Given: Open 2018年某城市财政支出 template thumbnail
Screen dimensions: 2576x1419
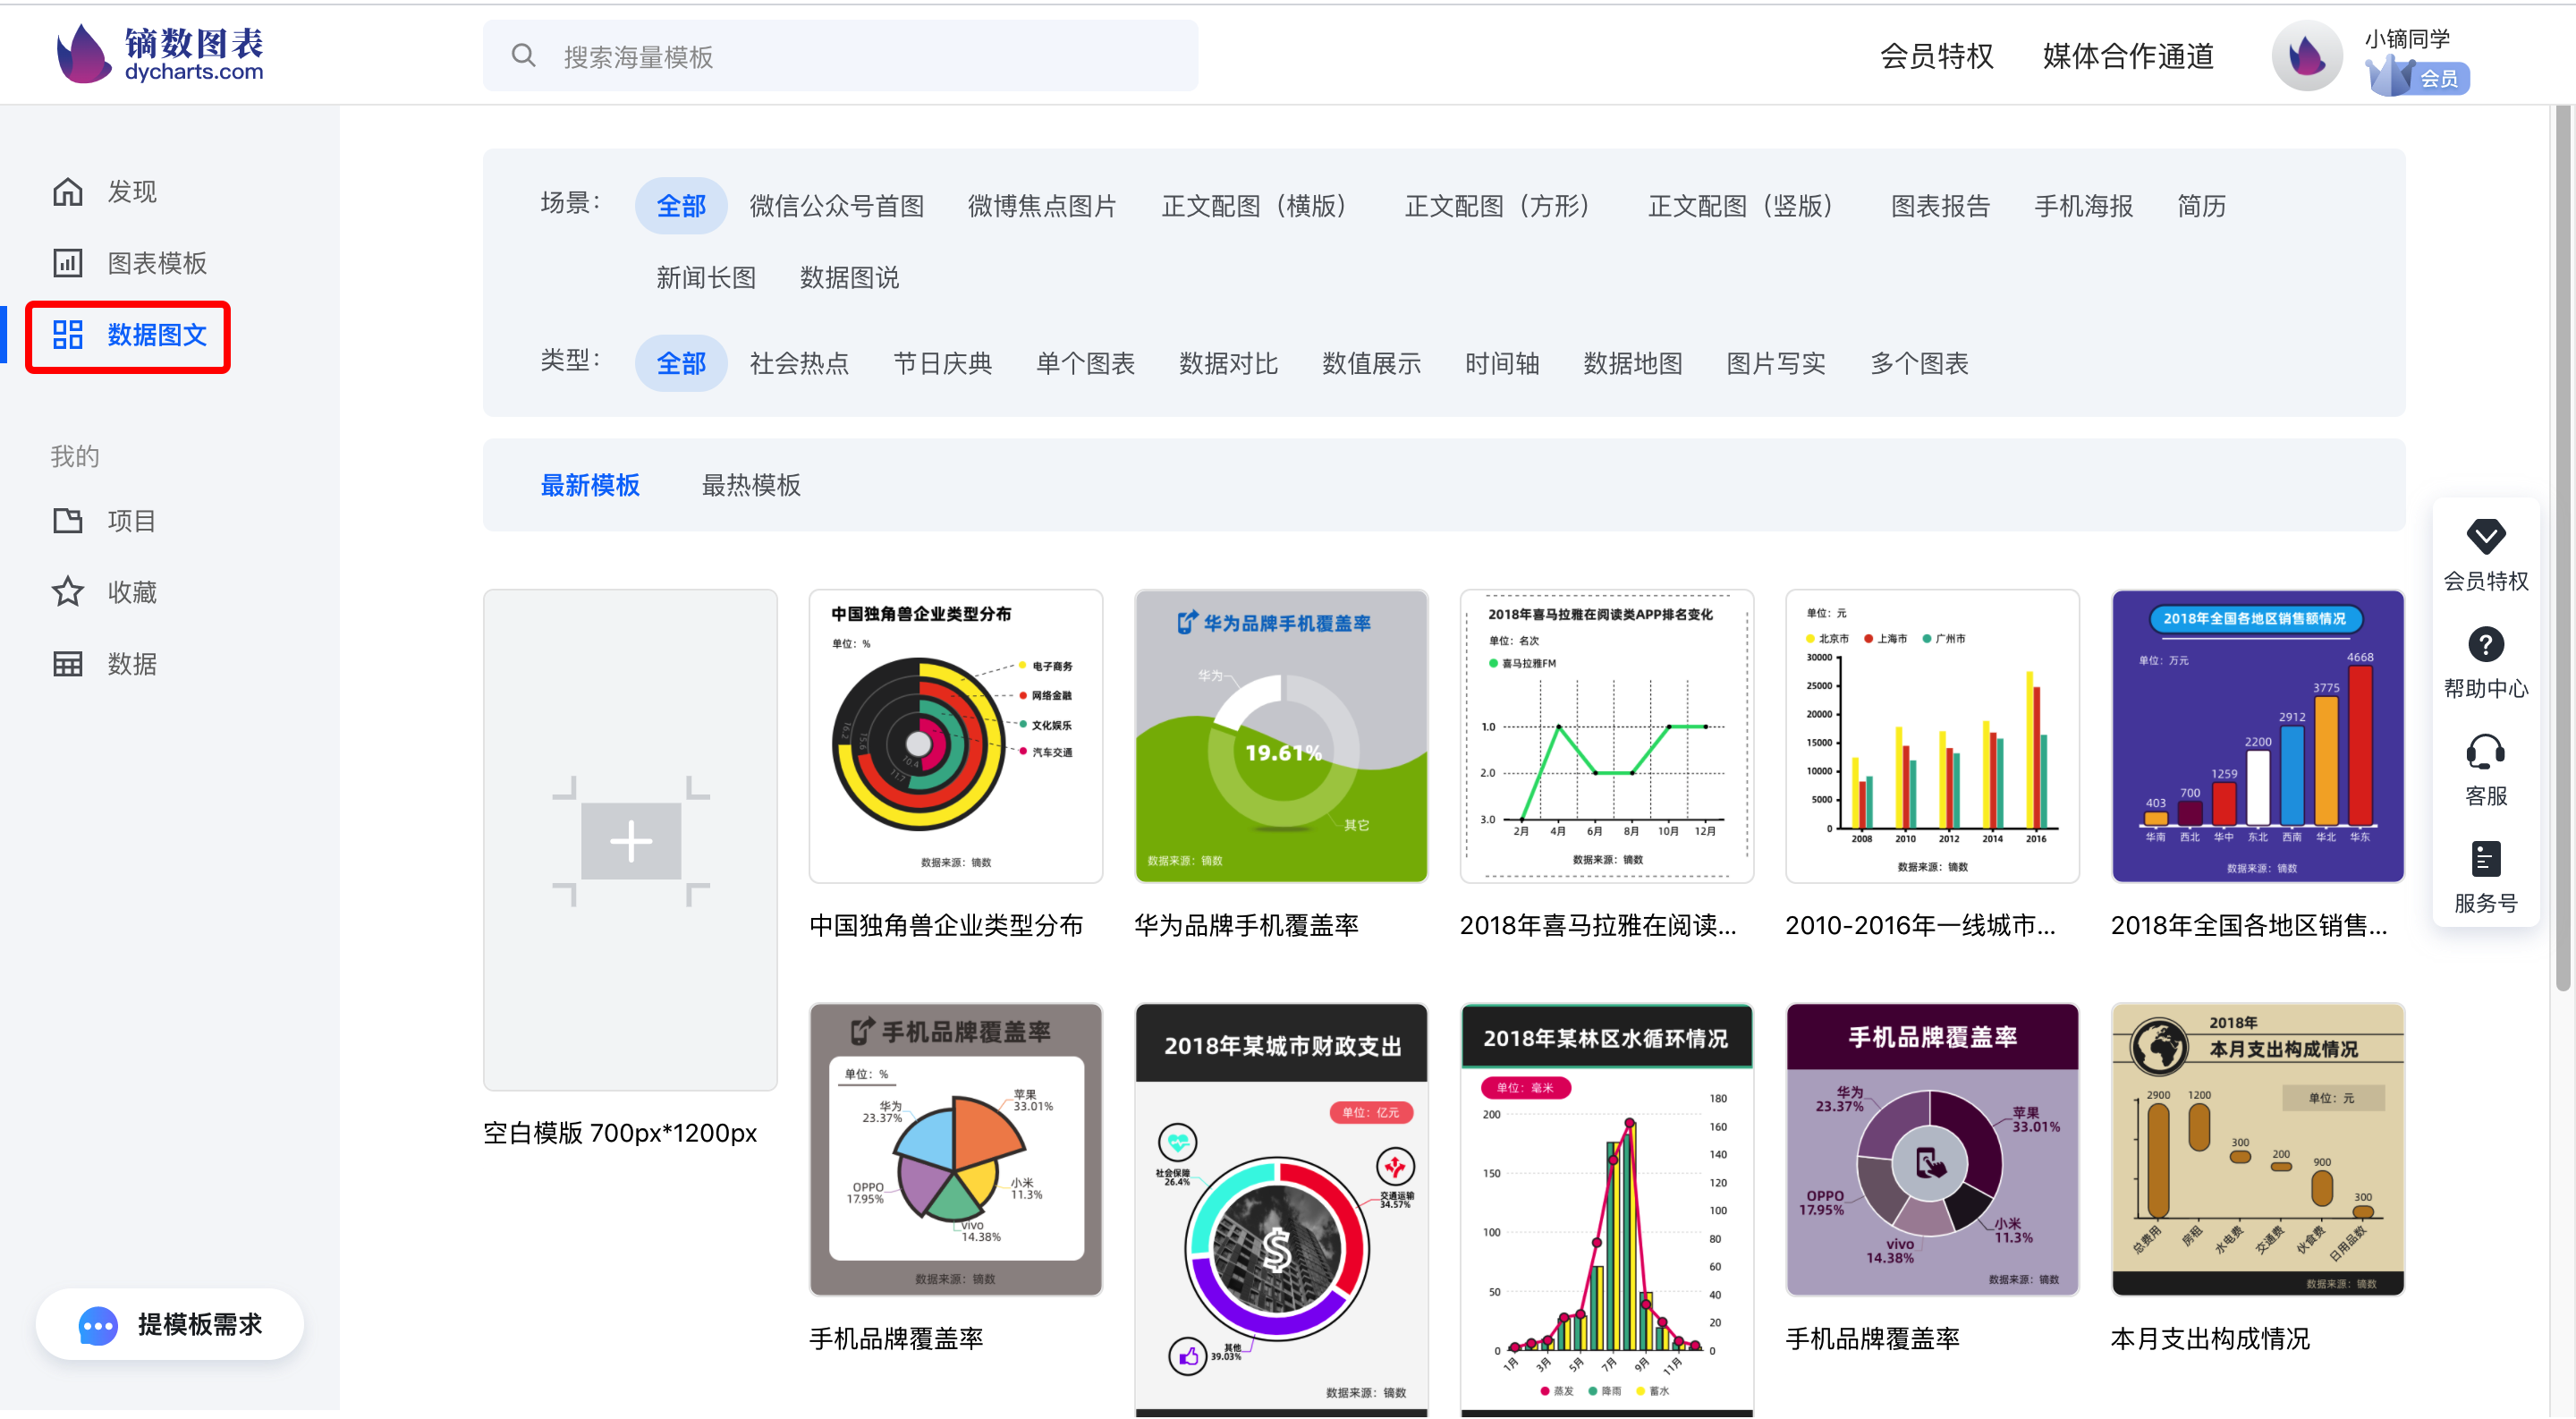Looking at the screenshot, I should tap(1281, 1210).
